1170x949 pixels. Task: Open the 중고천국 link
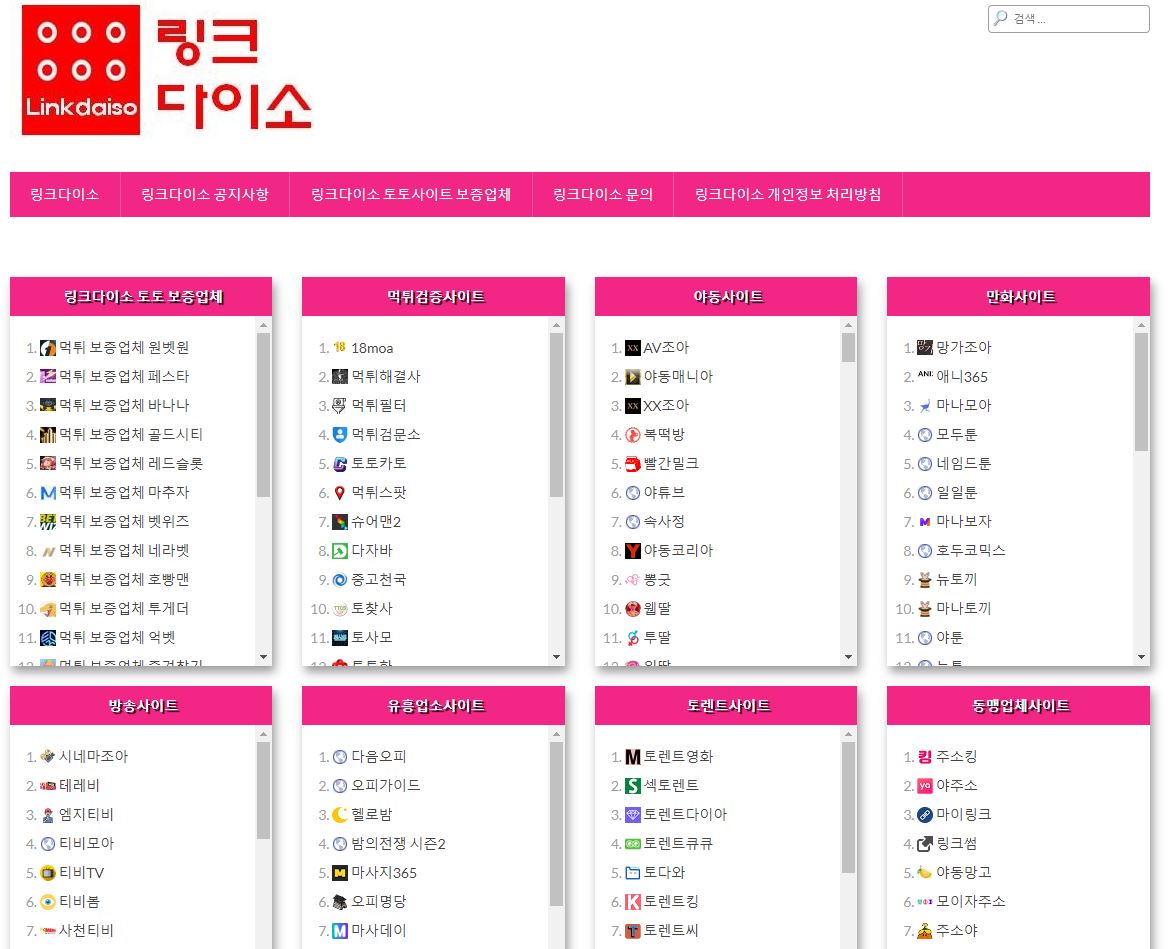pos(379,580)
